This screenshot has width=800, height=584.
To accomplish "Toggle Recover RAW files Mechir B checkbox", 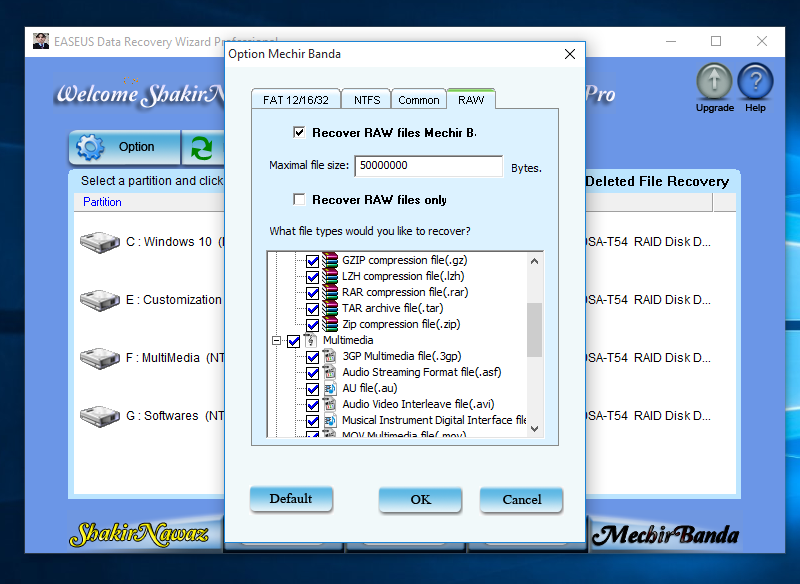I will point(299,133).
